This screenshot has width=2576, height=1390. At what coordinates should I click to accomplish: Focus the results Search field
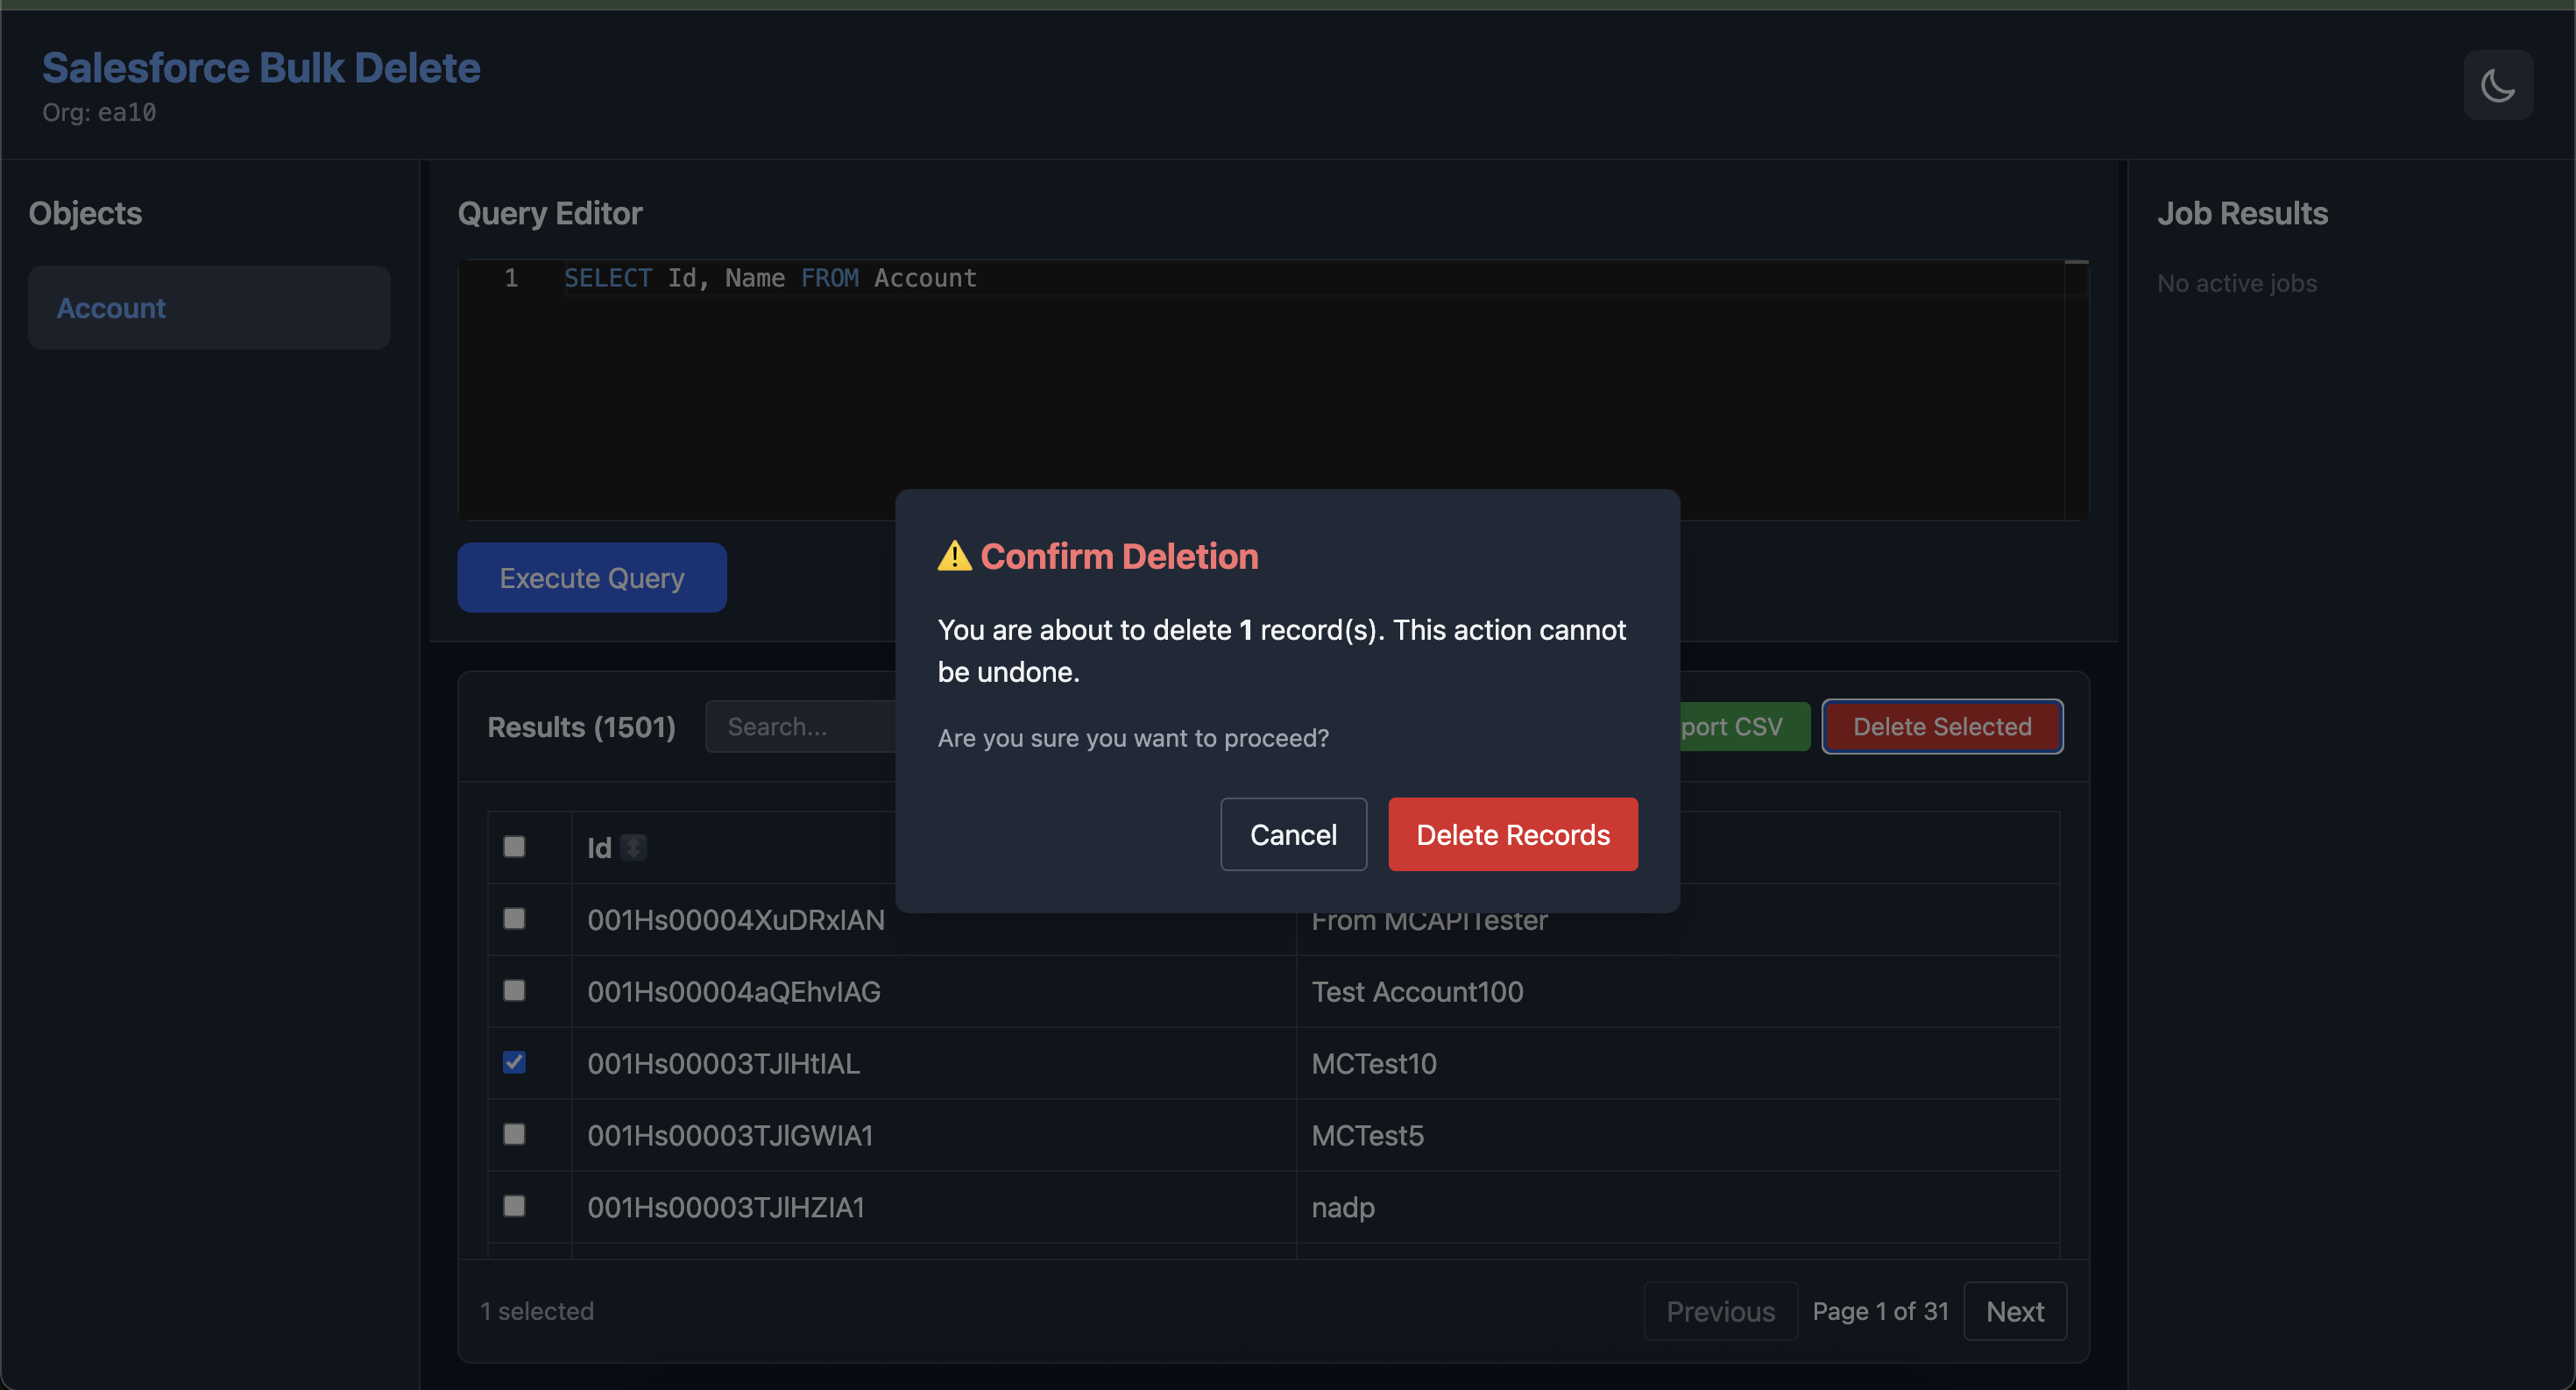800,726
